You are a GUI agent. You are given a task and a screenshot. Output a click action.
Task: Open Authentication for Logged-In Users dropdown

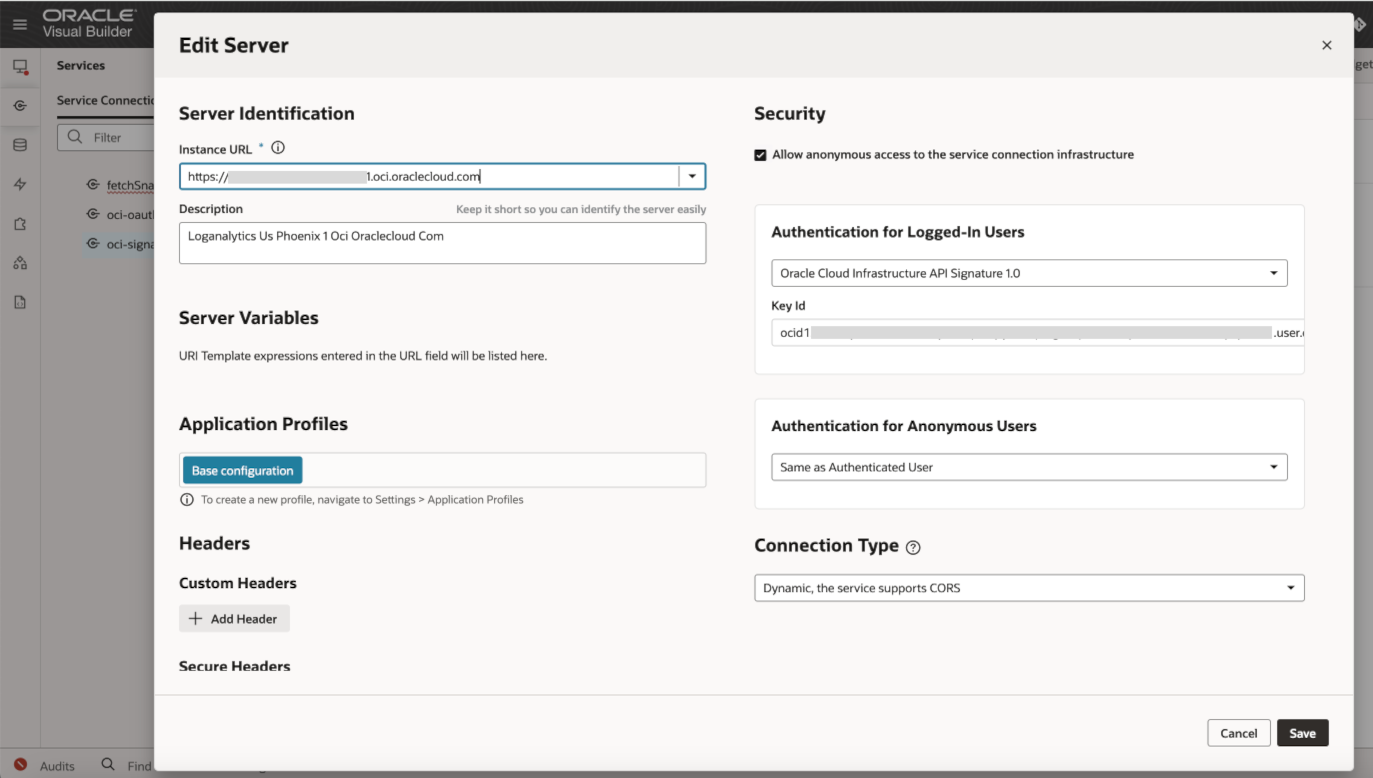click(1028, 273)
